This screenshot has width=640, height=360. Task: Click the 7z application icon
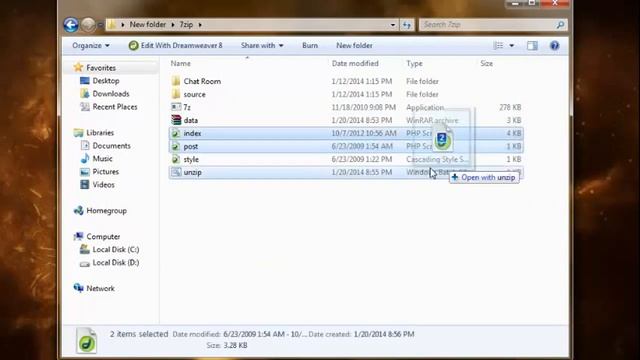(x=176, y=107)
